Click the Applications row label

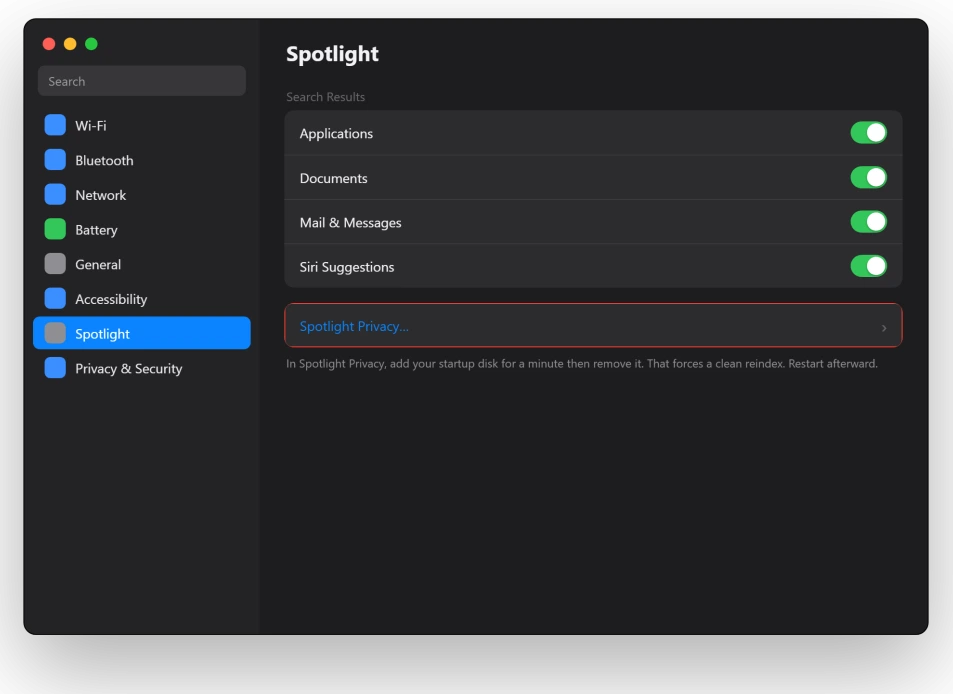[x=336, y=134]
